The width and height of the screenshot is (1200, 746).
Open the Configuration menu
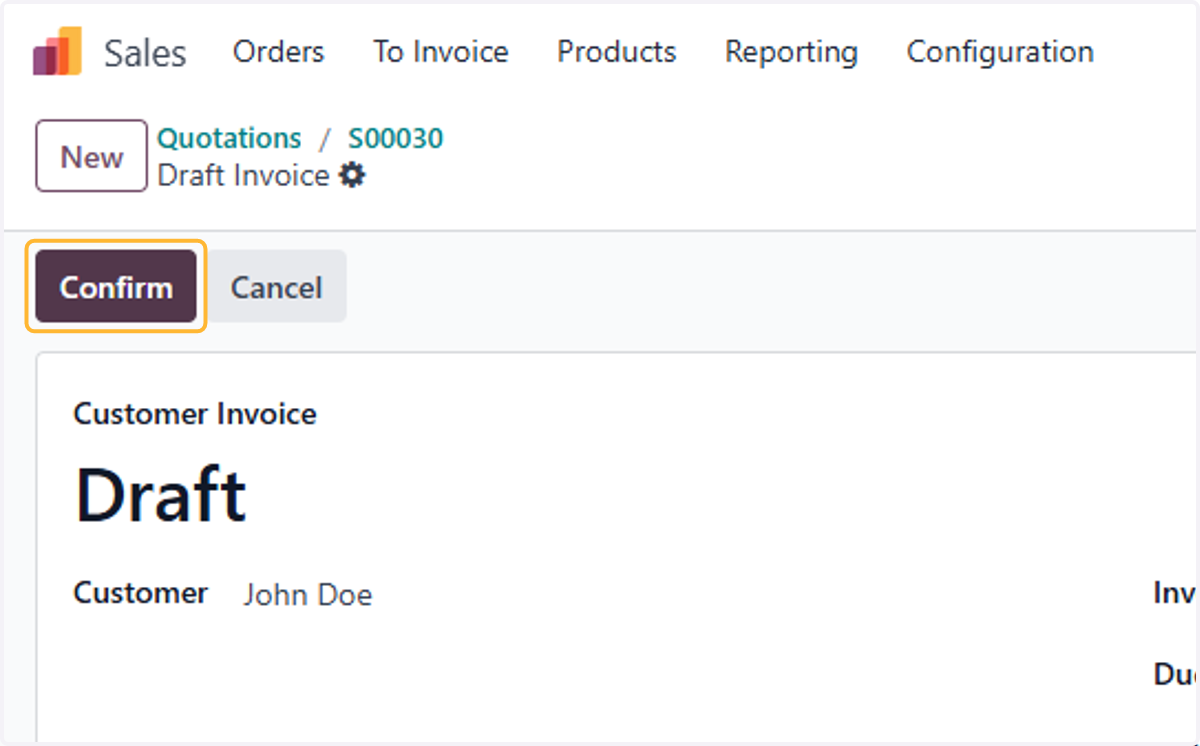pyautogui.click(x=1000, y=52)
